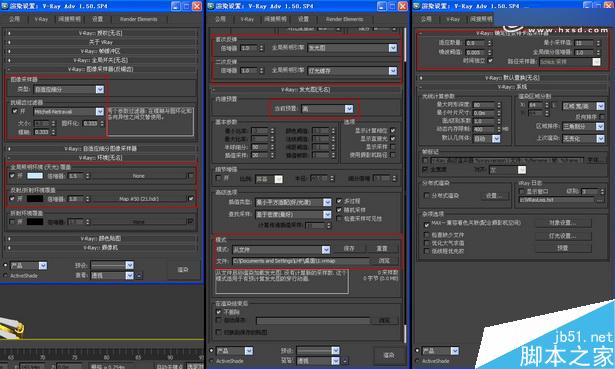Open 公用 (Common) tab in left window
This screenshot has height=369, width=615.
(14, 19)
